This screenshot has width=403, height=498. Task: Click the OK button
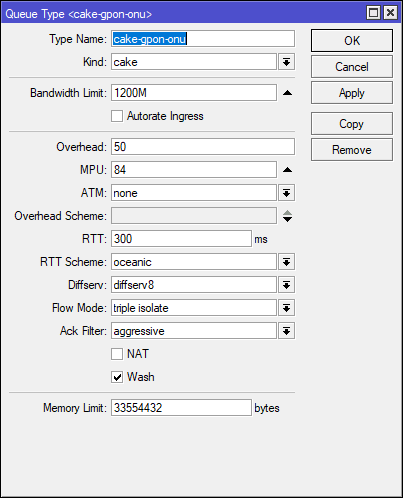click(x=352, y=41)
